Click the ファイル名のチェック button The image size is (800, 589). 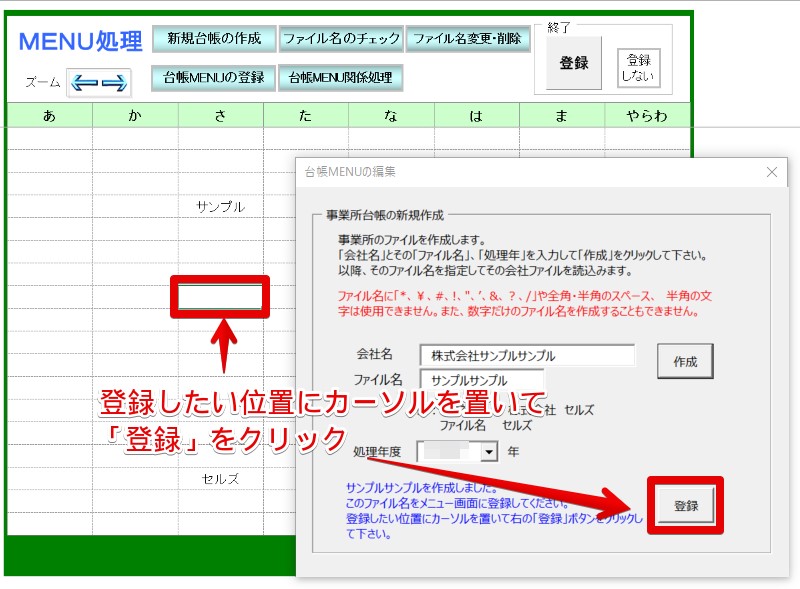click(x=341, y=39)
